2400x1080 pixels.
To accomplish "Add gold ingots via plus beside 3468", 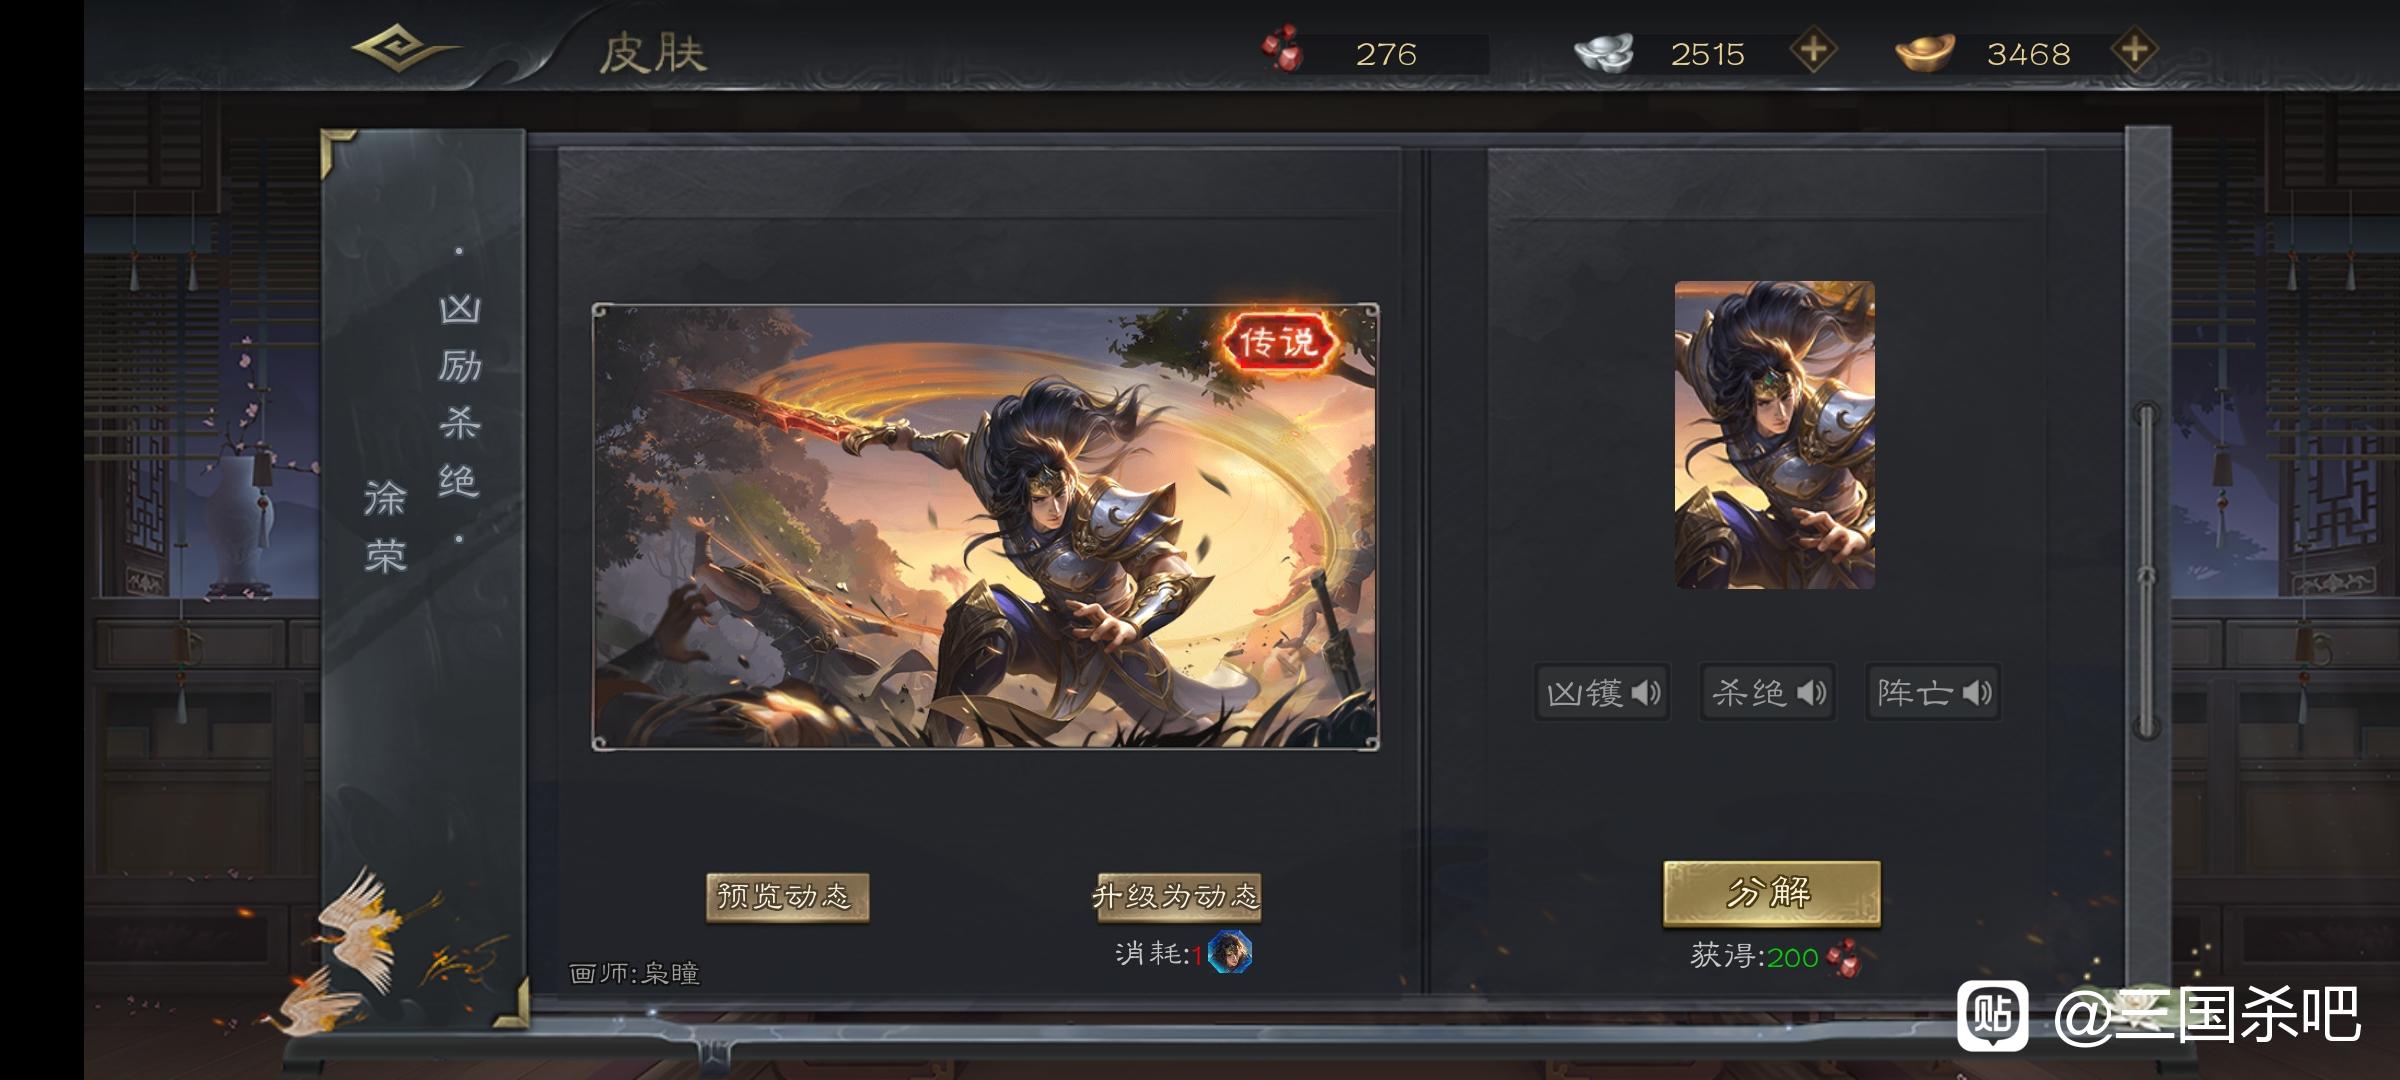I will point(2134,50).
